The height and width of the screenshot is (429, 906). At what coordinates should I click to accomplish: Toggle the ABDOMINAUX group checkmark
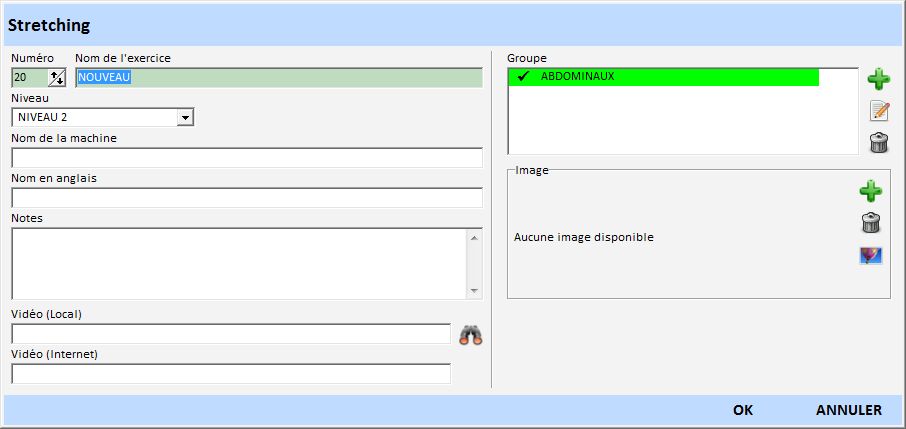523,77
